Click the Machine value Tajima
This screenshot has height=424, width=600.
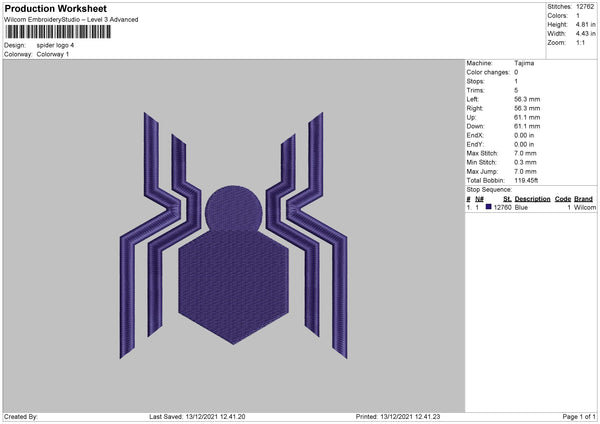coord(523,63)
